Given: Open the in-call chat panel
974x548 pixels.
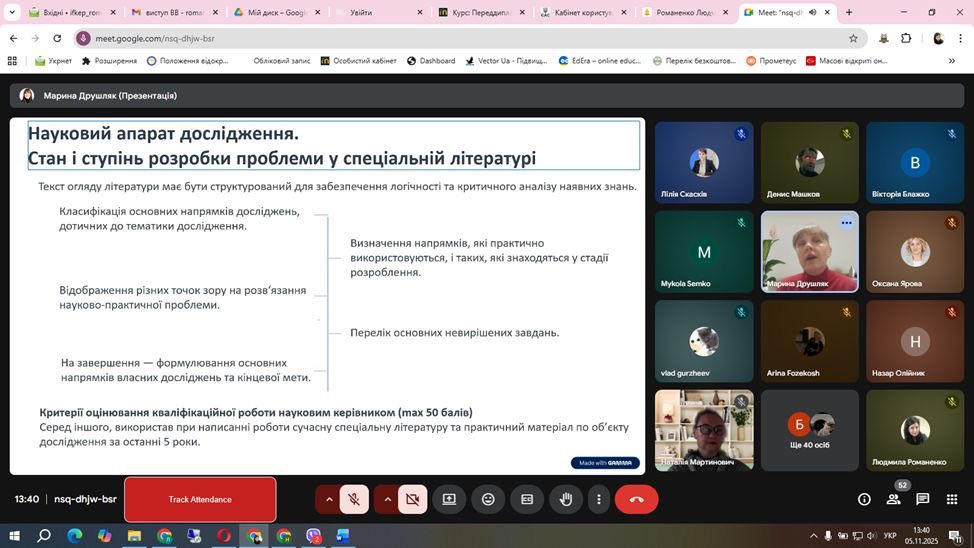Looking at the screenshot, I should coord(923,499).
